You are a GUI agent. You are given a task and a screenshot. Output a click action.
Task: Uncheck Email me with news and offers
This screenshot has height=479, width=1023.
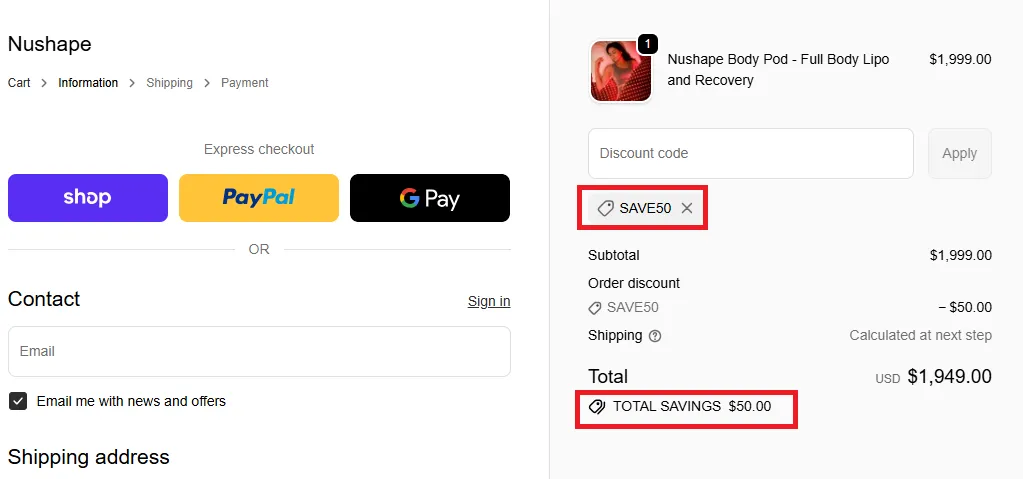18,401
